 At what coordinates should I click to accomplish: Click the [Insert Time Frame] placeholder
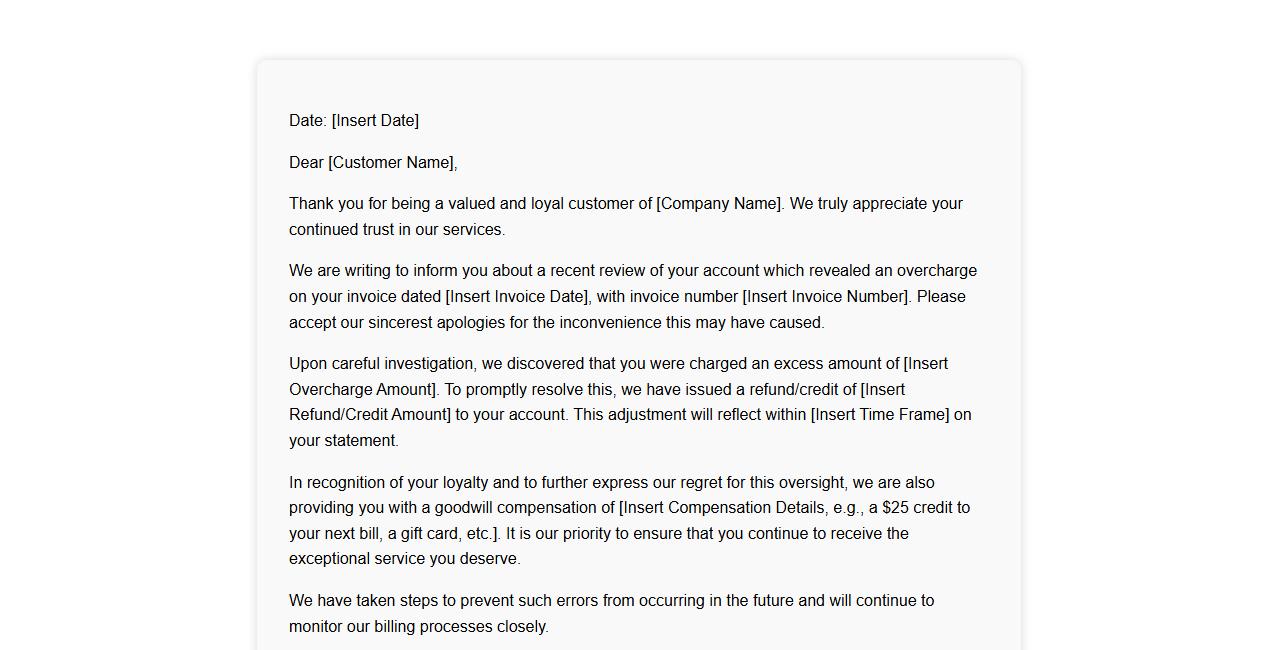click(x=880, y=415)
